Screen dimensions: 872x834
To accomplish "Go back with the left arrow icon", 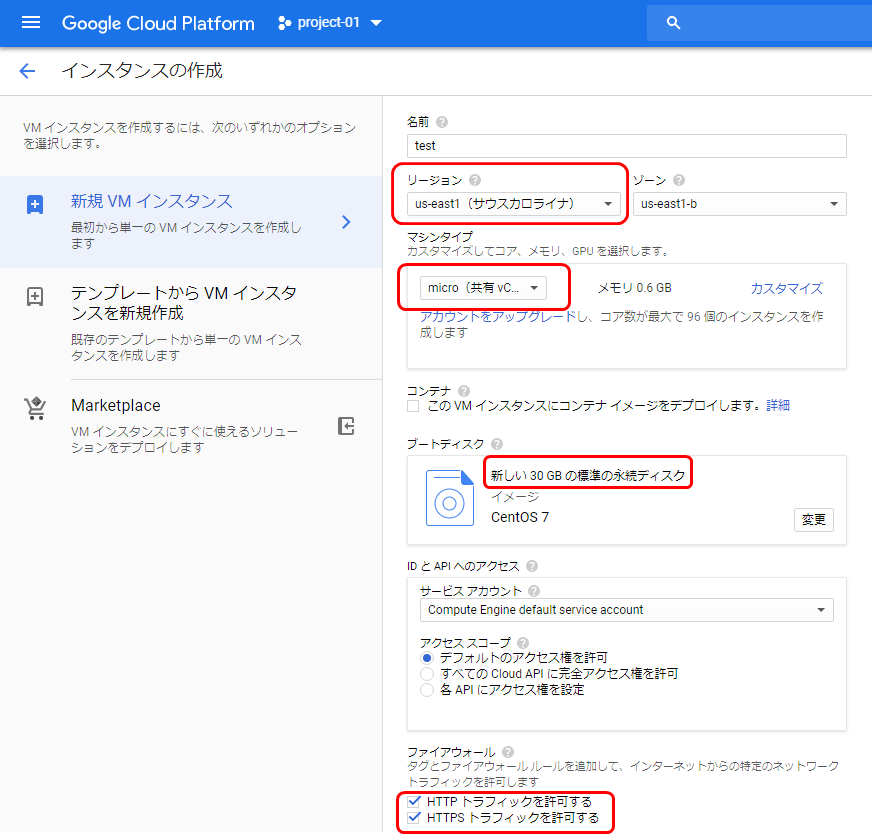I will (x=27, y=71).
